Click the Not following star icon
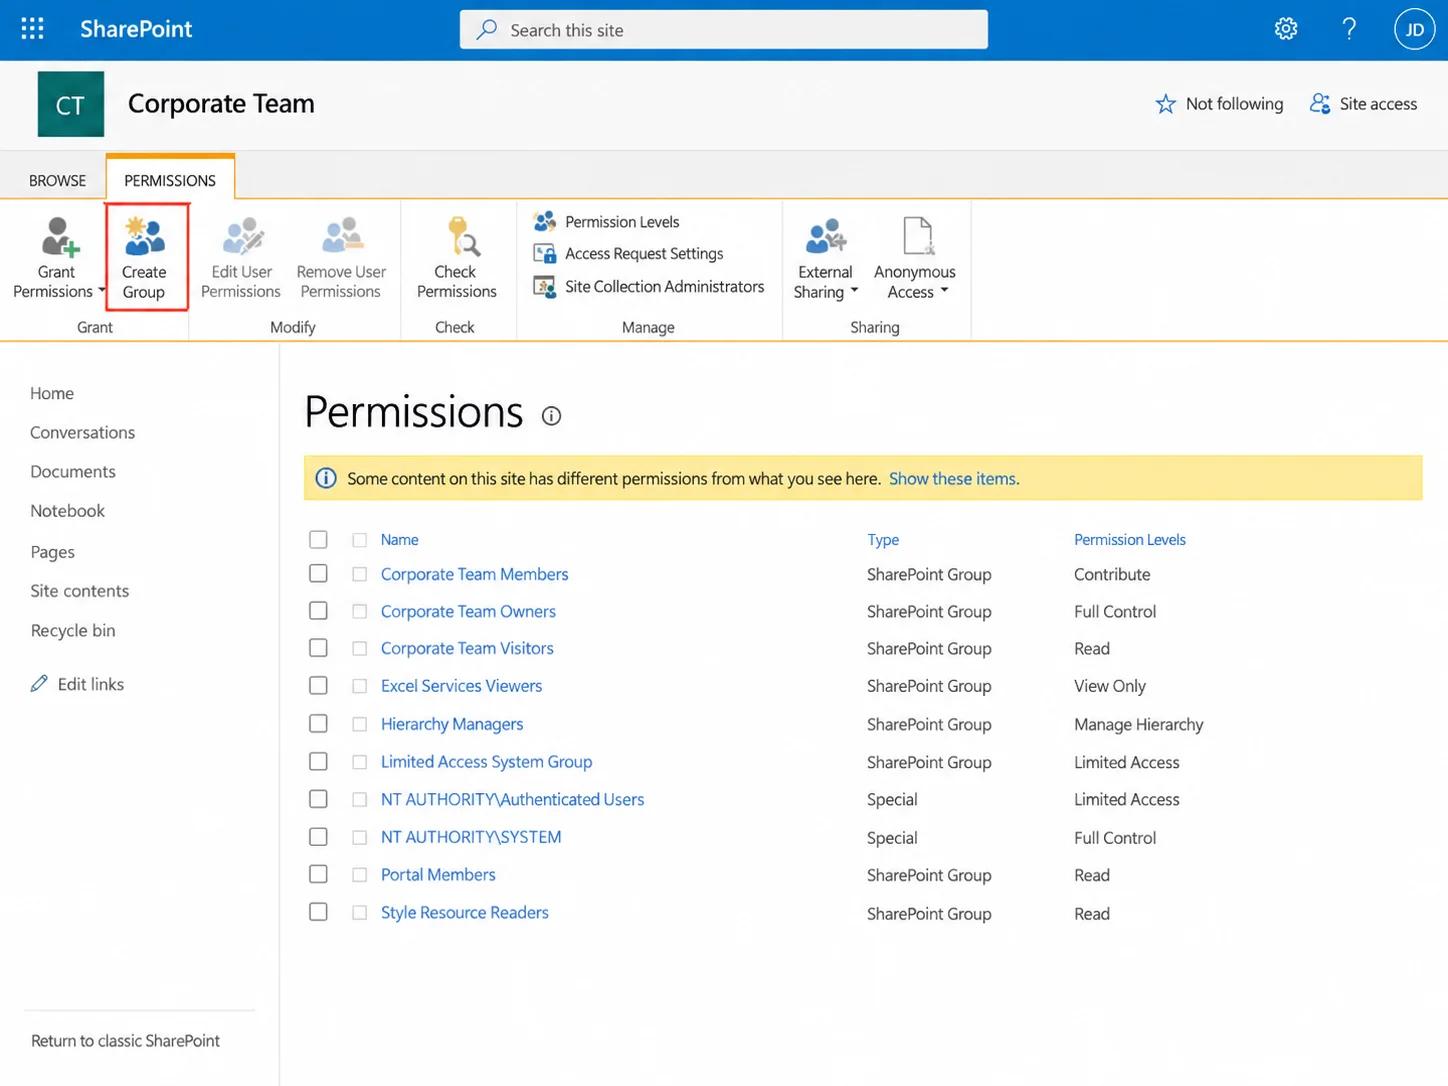The width and height of the screenshot is (1448, 1086). pyautogui.click(x=1165, y=104)
